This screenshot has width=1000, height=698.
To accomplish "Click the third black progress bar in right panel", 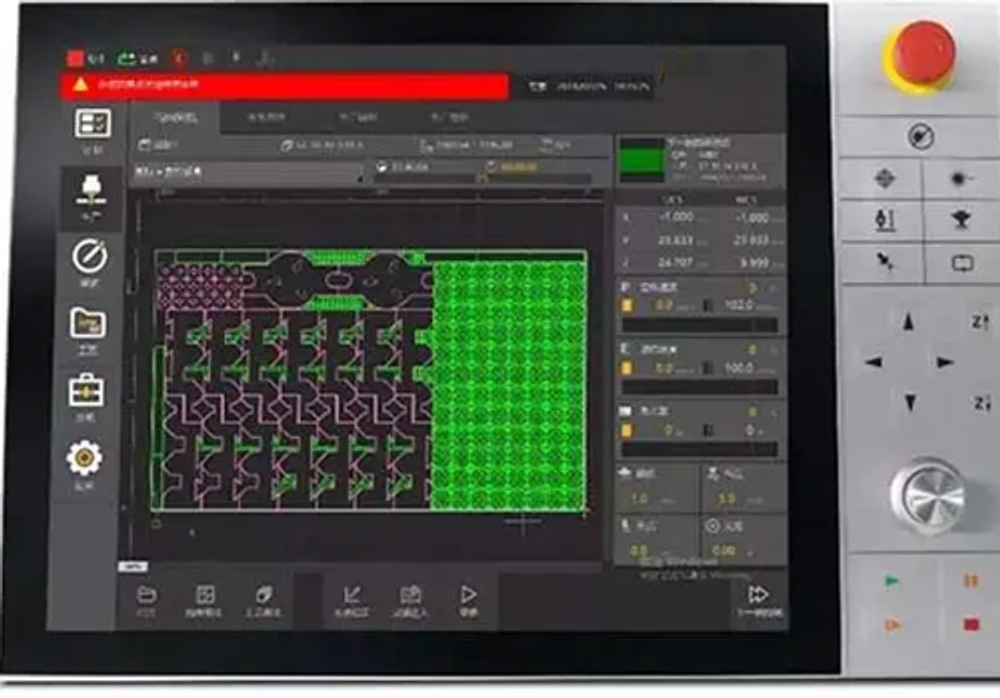I will click(x=700, y=449).
